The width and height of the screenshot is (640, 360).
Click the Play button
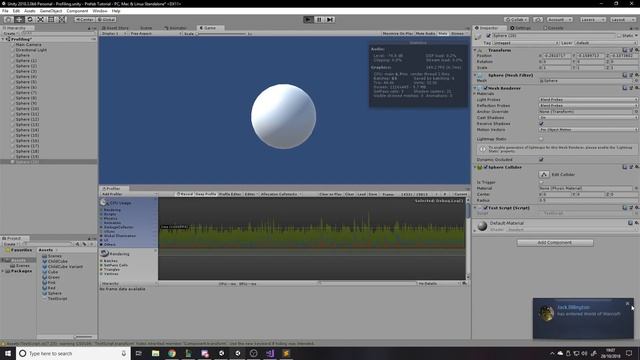[x=308, y=19]
